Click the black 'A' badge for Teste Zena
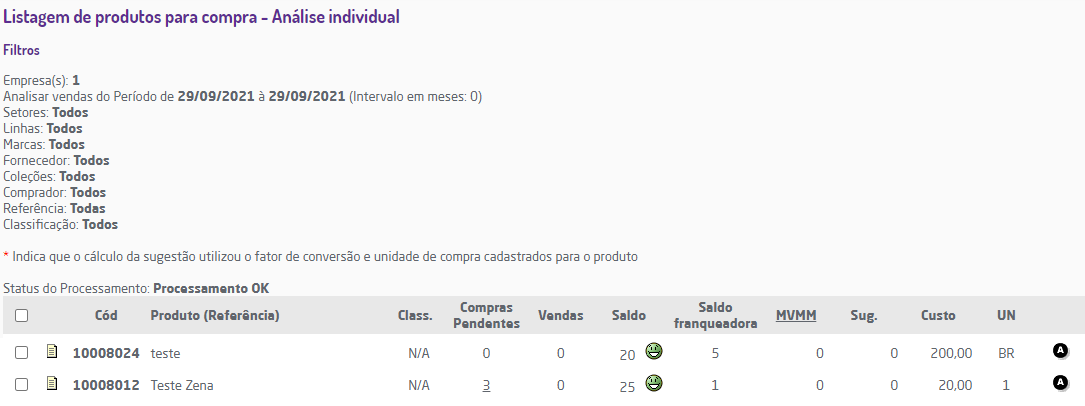This screenshot has height=406, width=1085. 1060,383
